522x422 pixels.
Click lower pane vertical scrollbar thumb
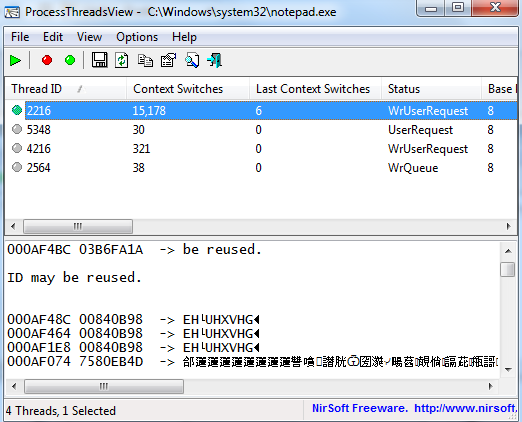(508, 269)
